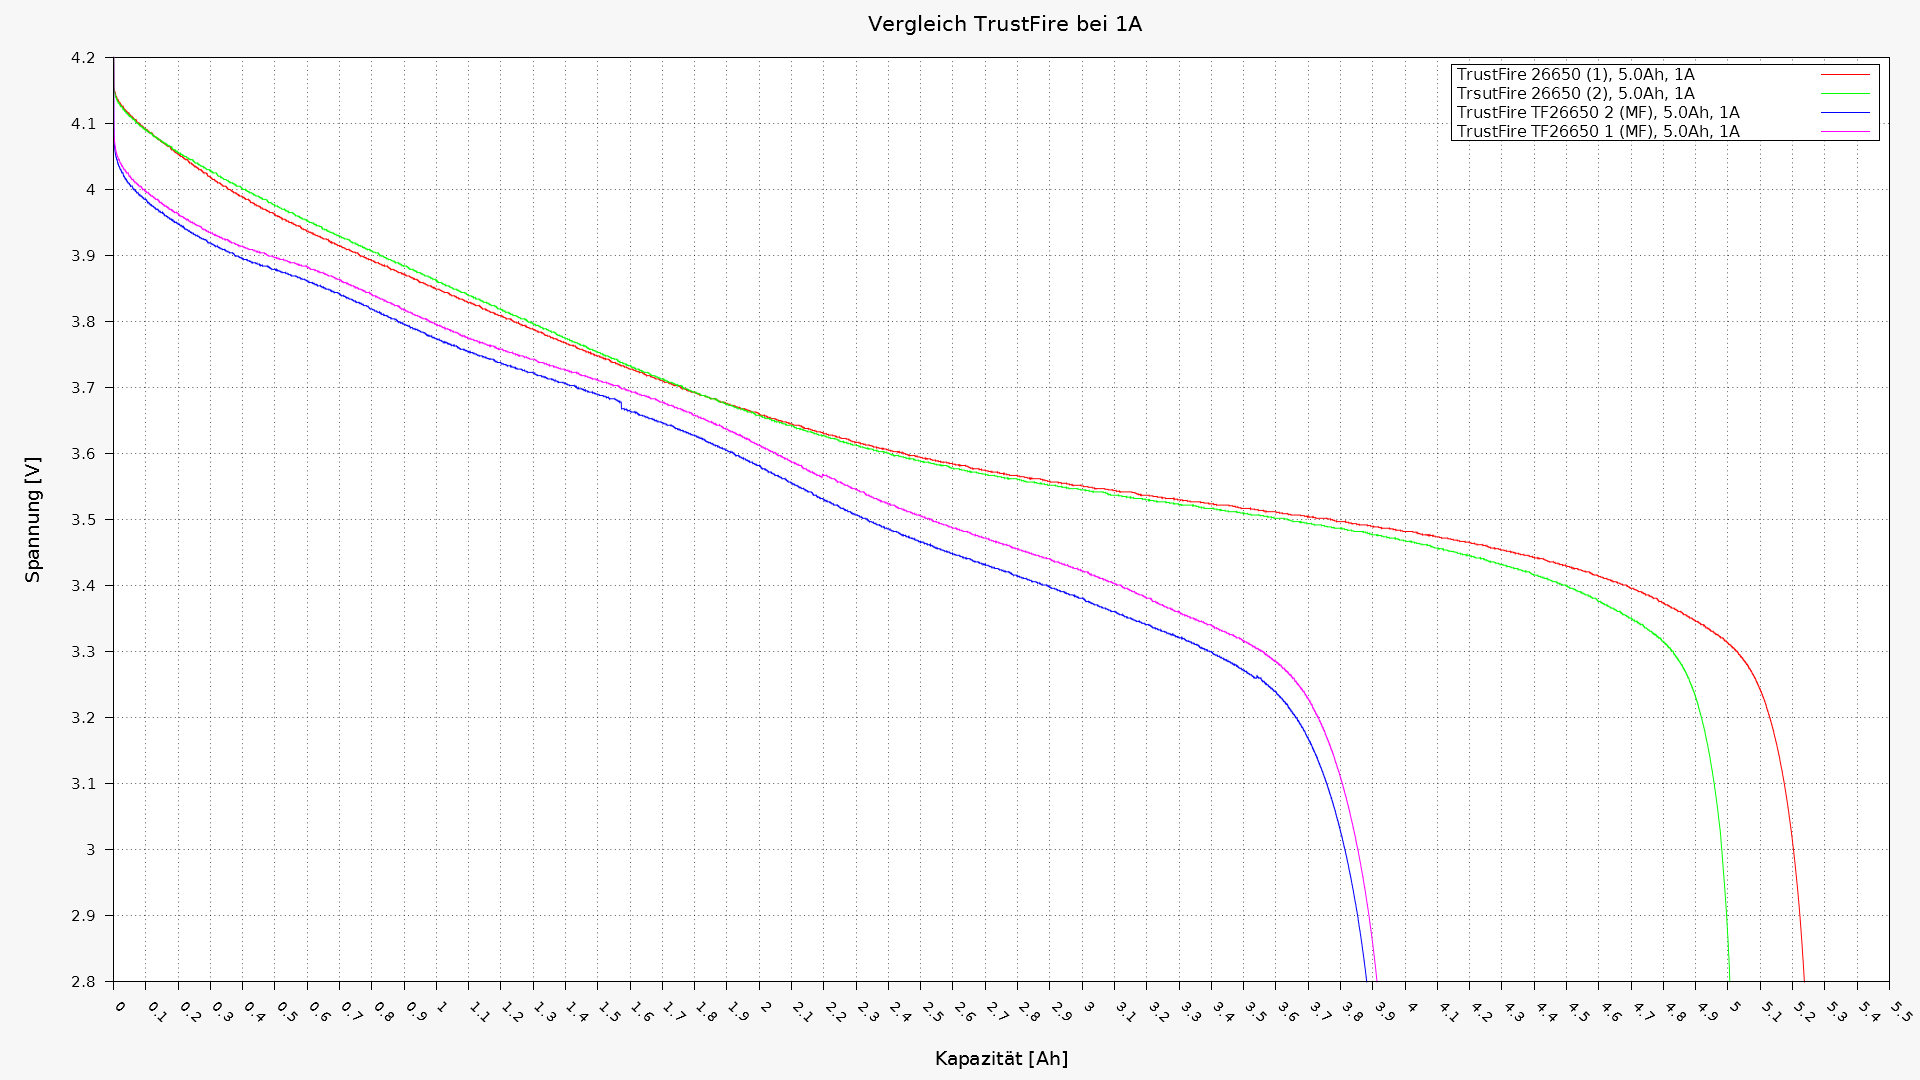Click Spannung axis tick label "4"
This screenshot has height=1080, width=1920.
tap(91, 190)
